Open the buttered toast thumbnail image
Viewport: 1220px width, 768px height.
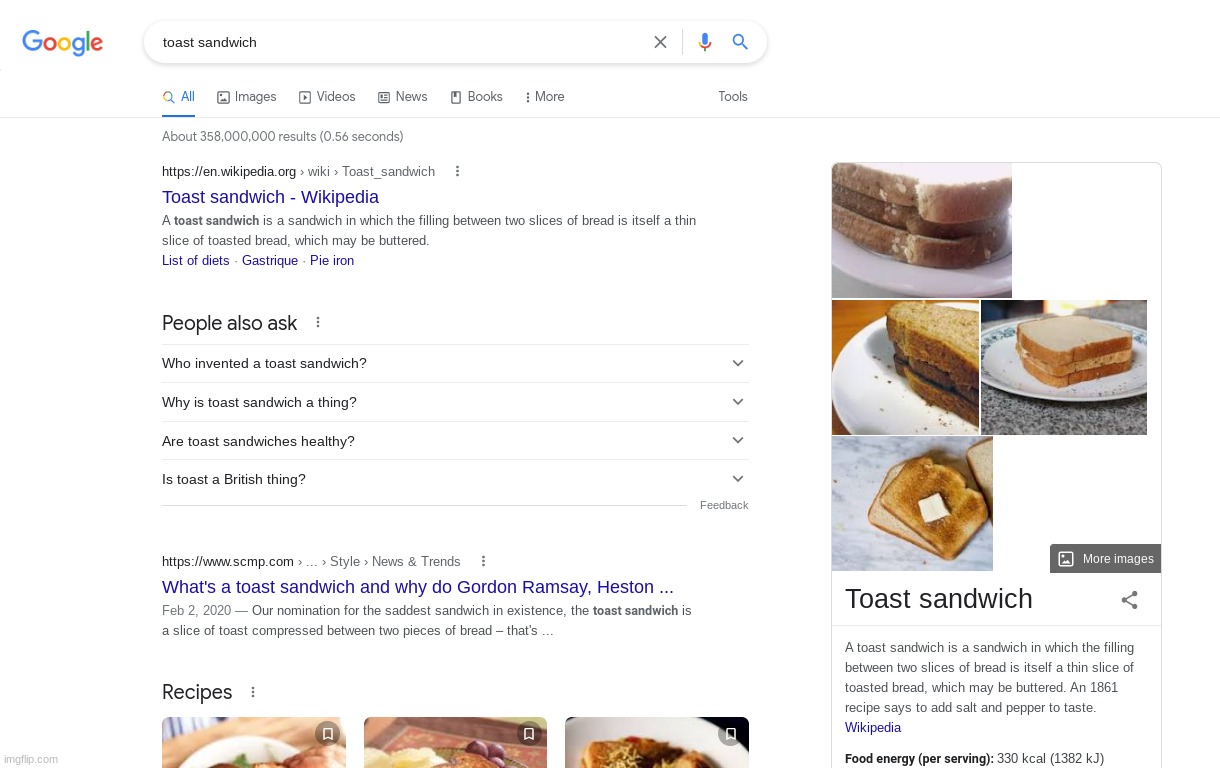coord(912,504)
